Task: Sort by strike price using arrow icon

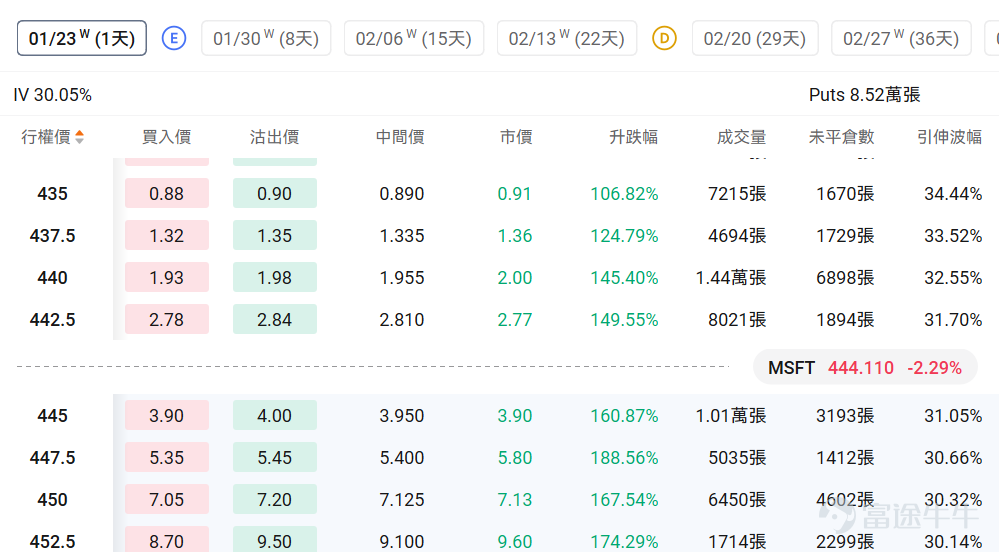Action: (80, 136)
